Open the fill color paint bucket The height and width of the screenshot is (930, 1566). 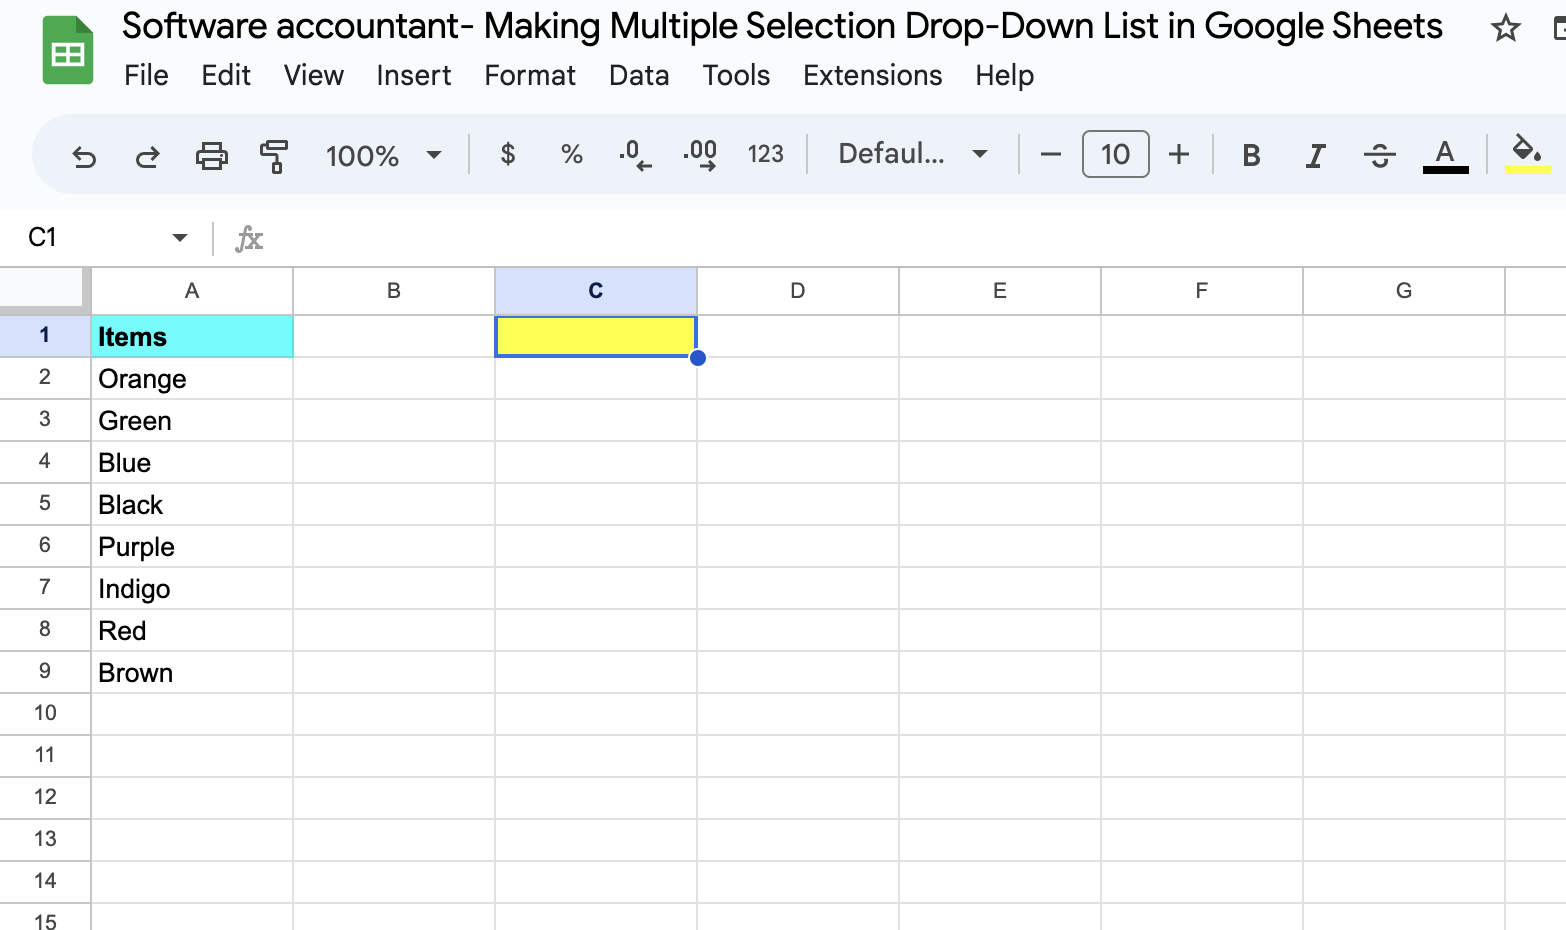[x=1527, y=155]
